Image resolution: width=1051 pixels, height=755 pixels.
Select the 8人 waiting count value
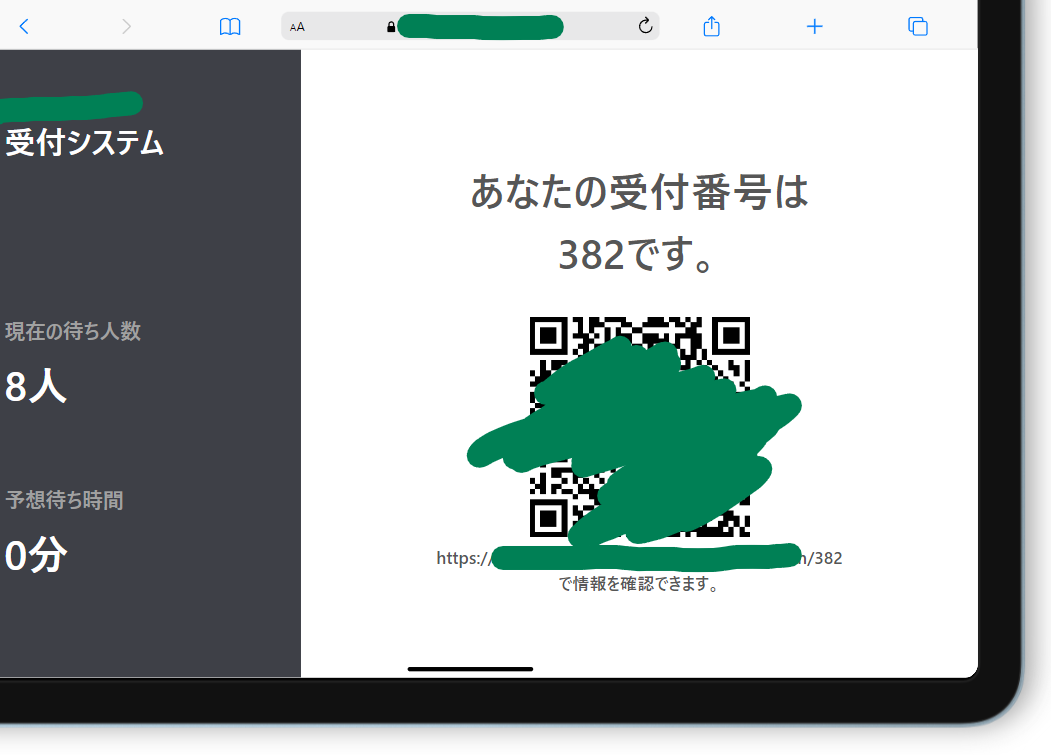point(36,387)
